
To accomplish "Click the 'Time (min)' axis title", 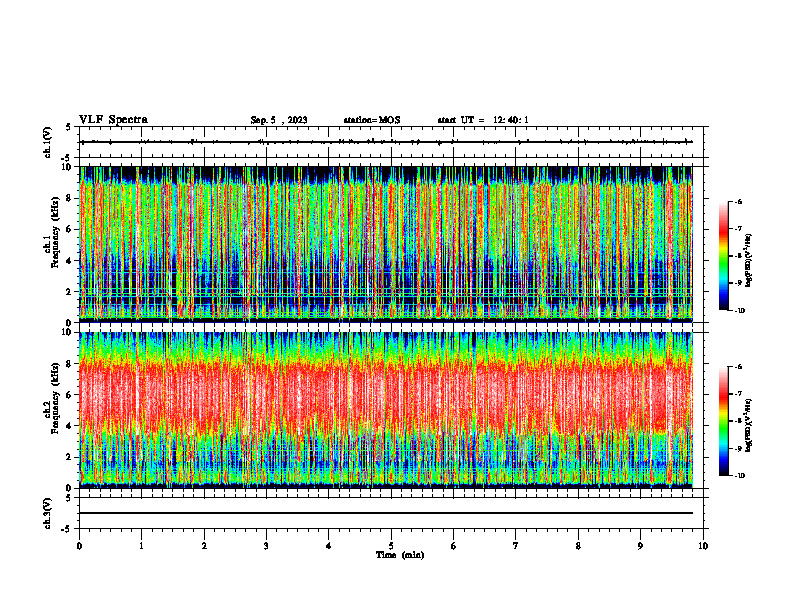I will (x=400, y=555).
